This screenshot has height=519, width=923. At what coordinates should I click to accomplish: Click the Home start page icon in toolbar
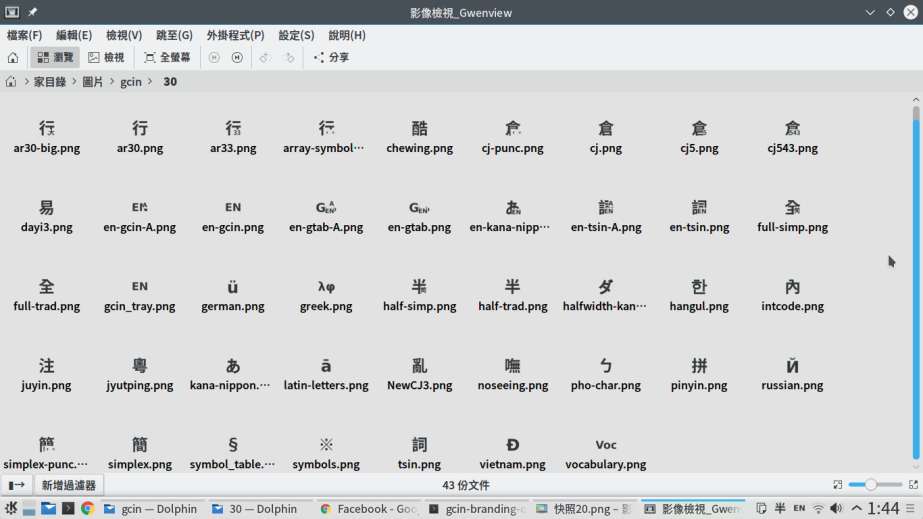tap(13, 58)
